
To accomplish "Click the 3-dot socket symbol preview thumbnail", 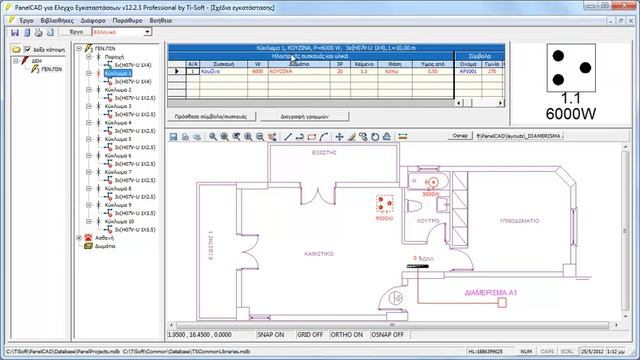I will [x=571, y=68].
